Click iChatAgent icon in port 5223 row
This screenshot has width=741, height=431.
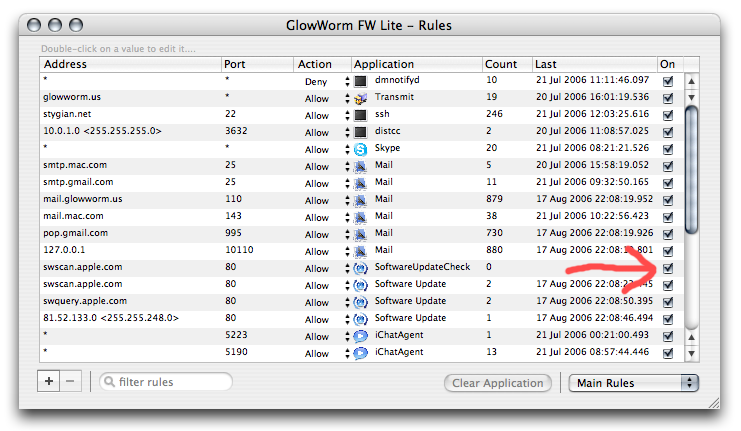point(360,336)
